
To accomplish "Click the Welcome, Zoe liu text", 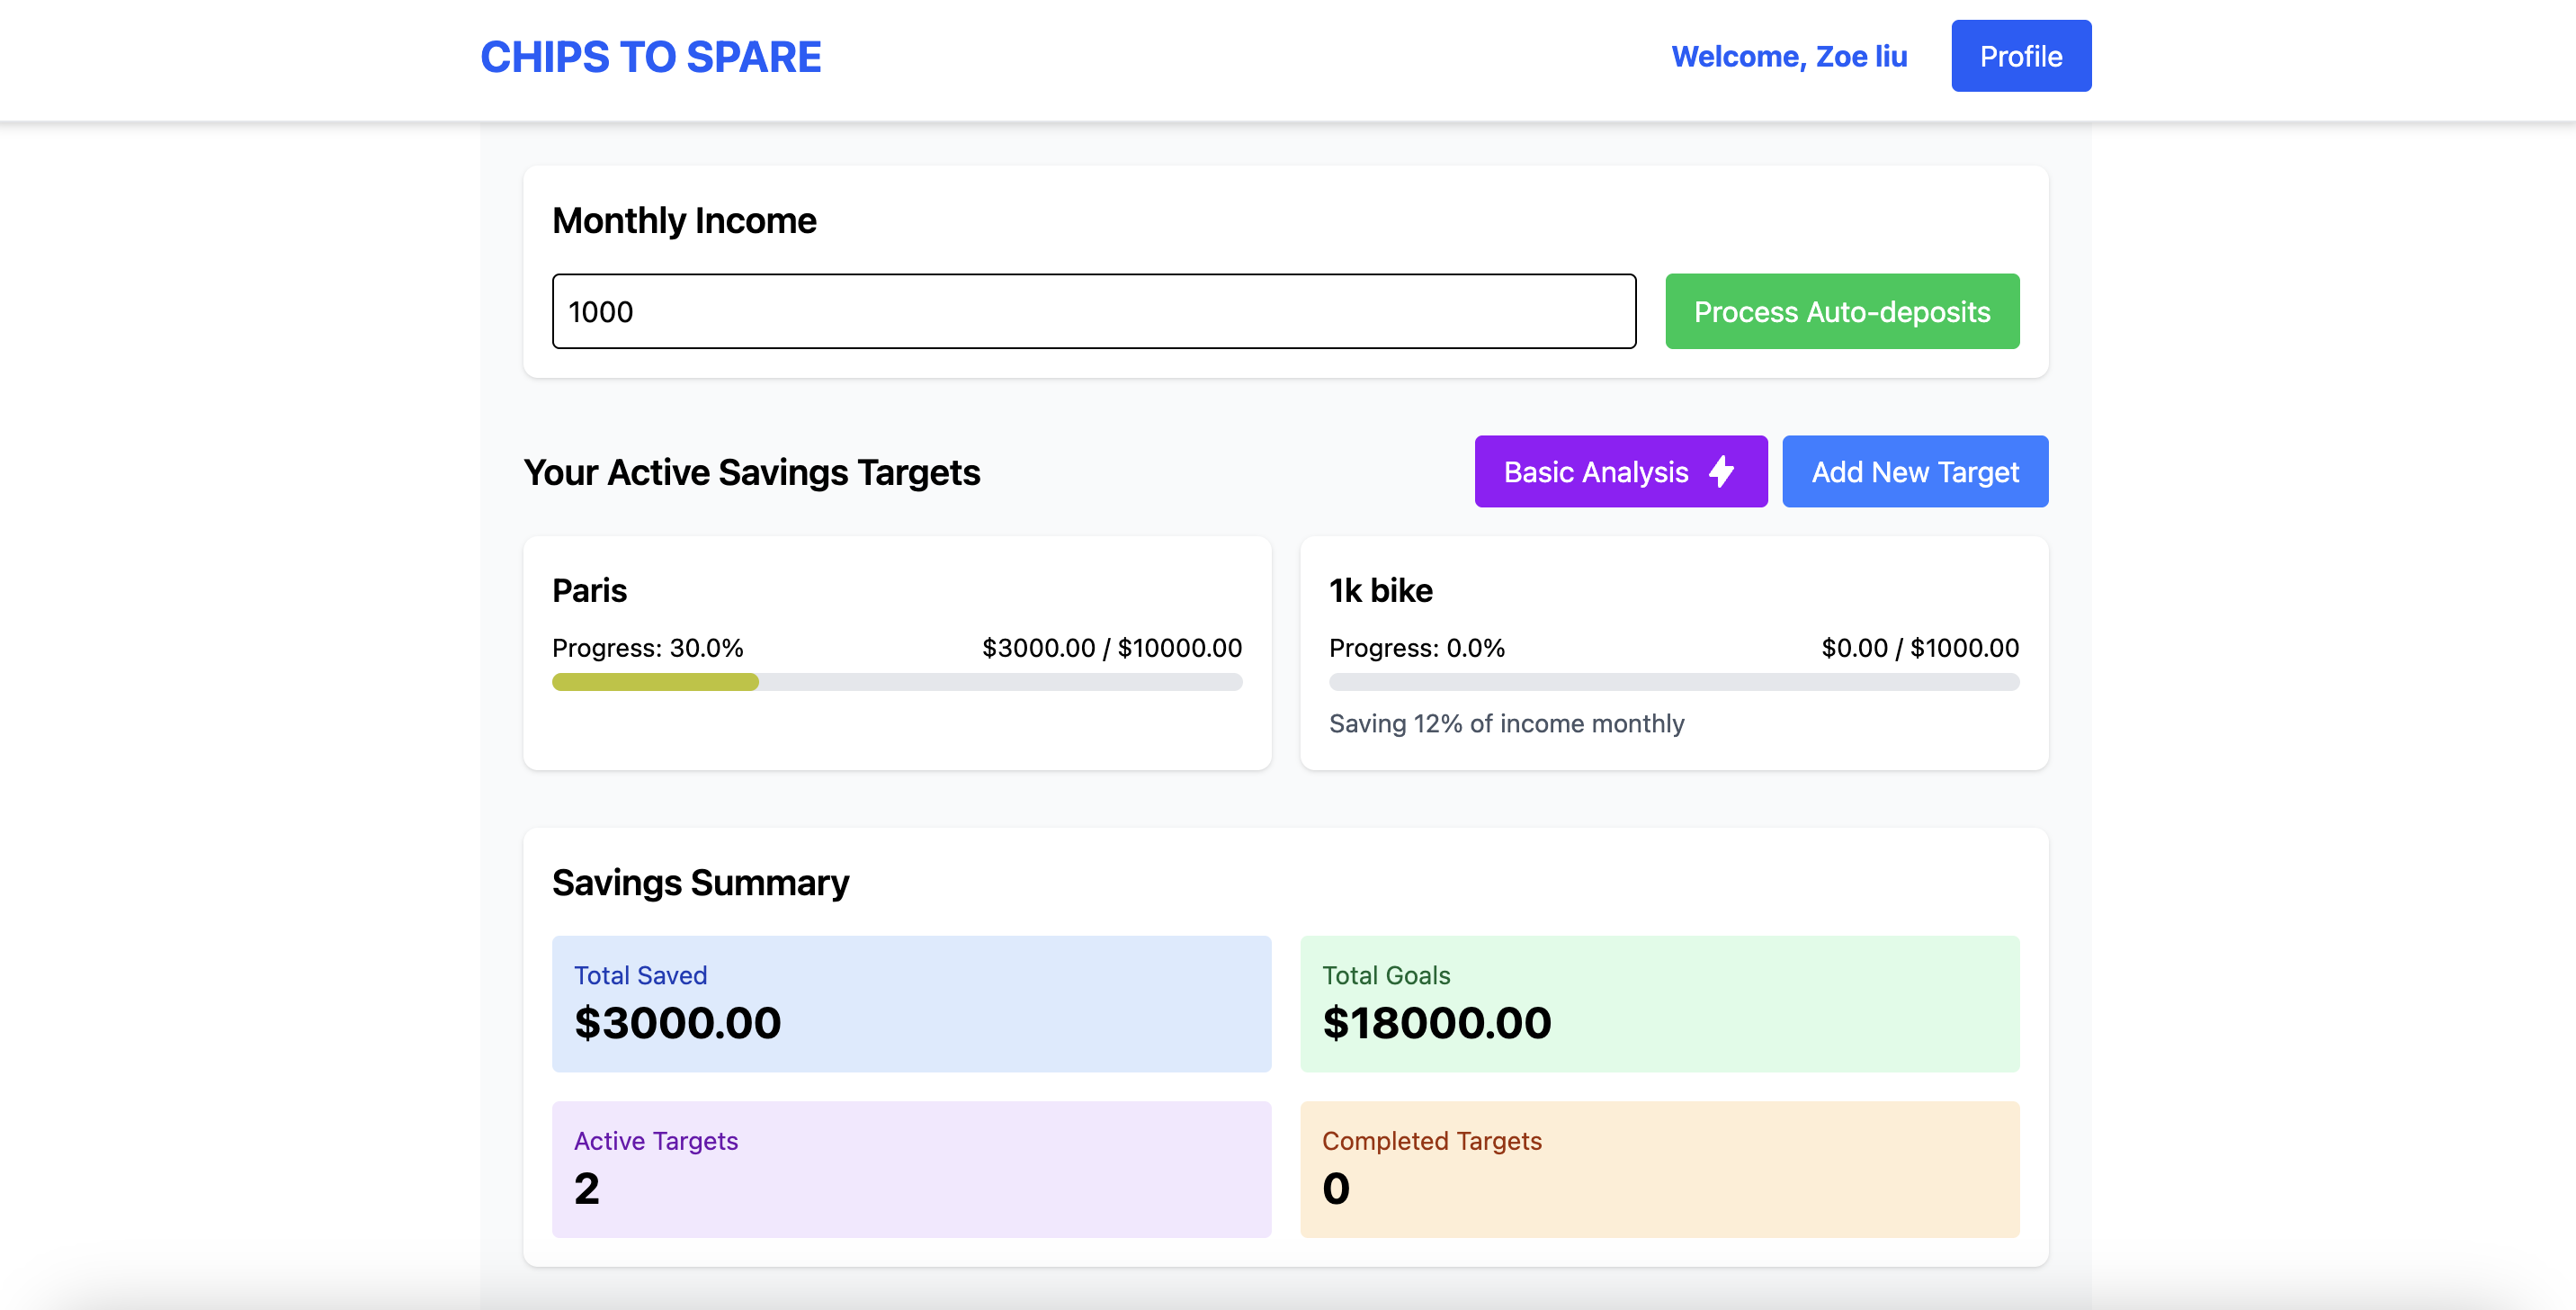I will click(1788, 57).
